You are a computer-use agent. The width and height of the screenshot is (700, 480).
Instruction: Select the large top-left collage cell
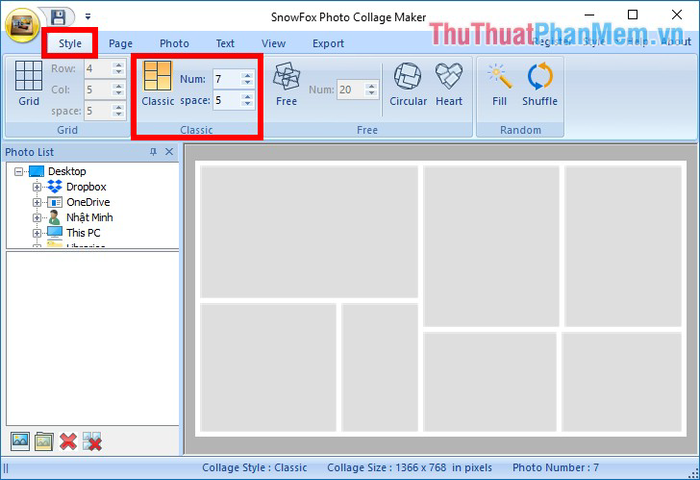309,231
